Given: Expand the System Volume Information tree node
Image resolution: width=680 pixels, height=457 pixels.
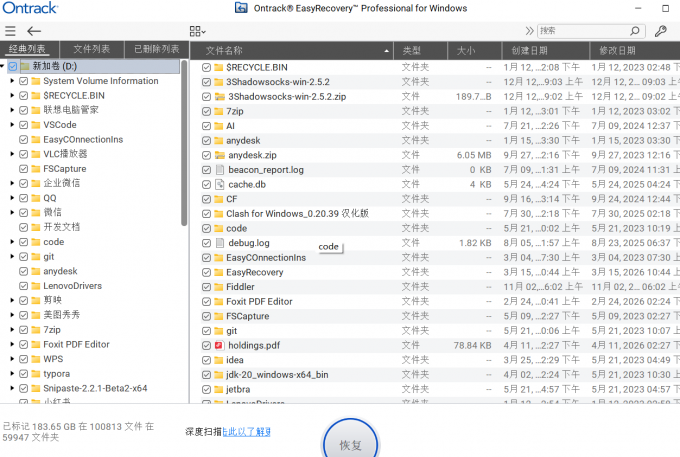Looking at the screenshot, I should point(12,81).
